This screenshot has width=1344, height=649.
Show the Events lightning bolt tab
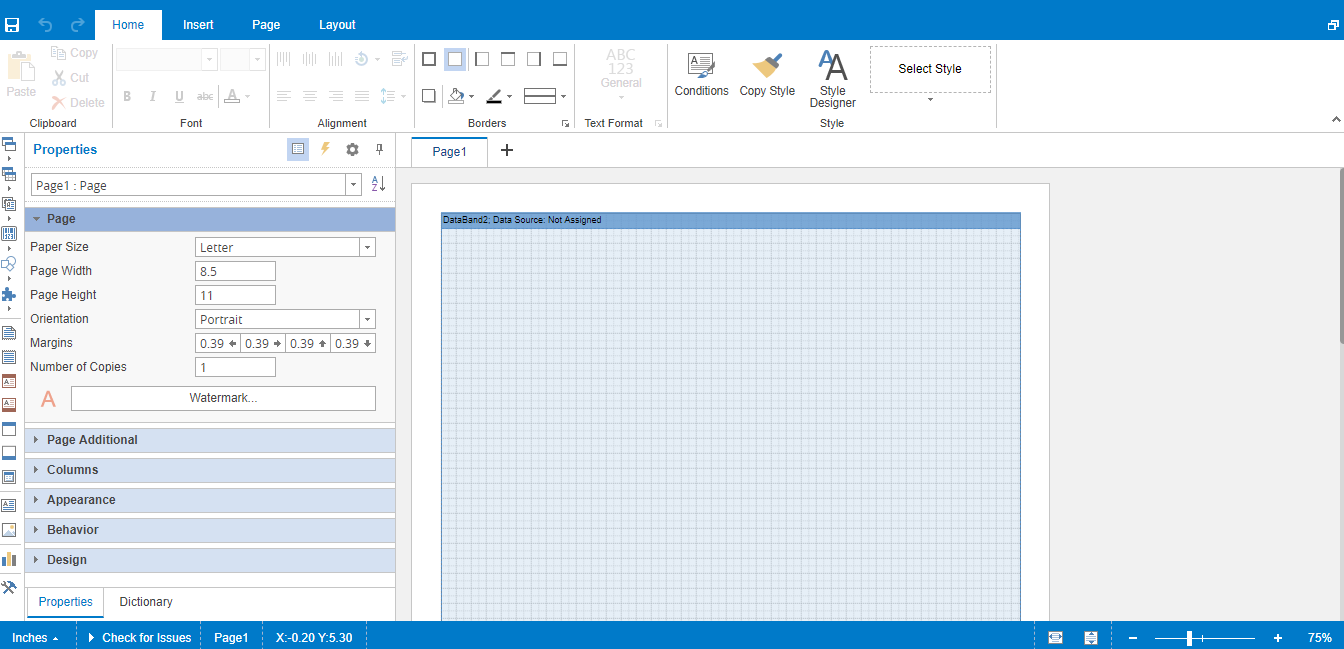coord(325,149)
